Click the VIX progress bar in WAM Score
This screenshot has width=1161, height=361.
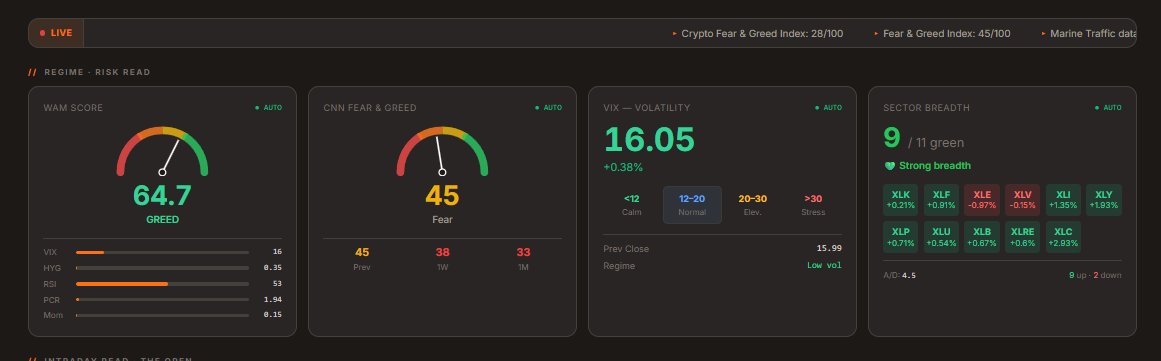(162, 252)
